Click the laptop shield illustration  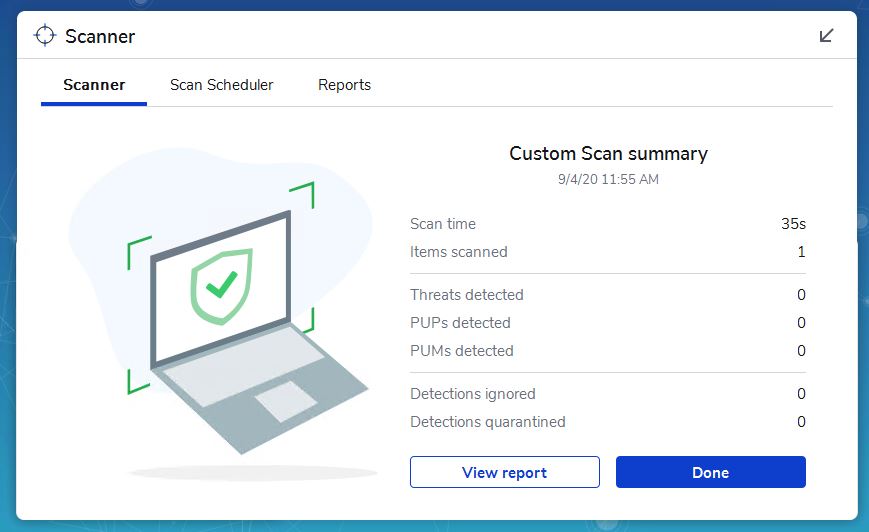tap(222, 316)
